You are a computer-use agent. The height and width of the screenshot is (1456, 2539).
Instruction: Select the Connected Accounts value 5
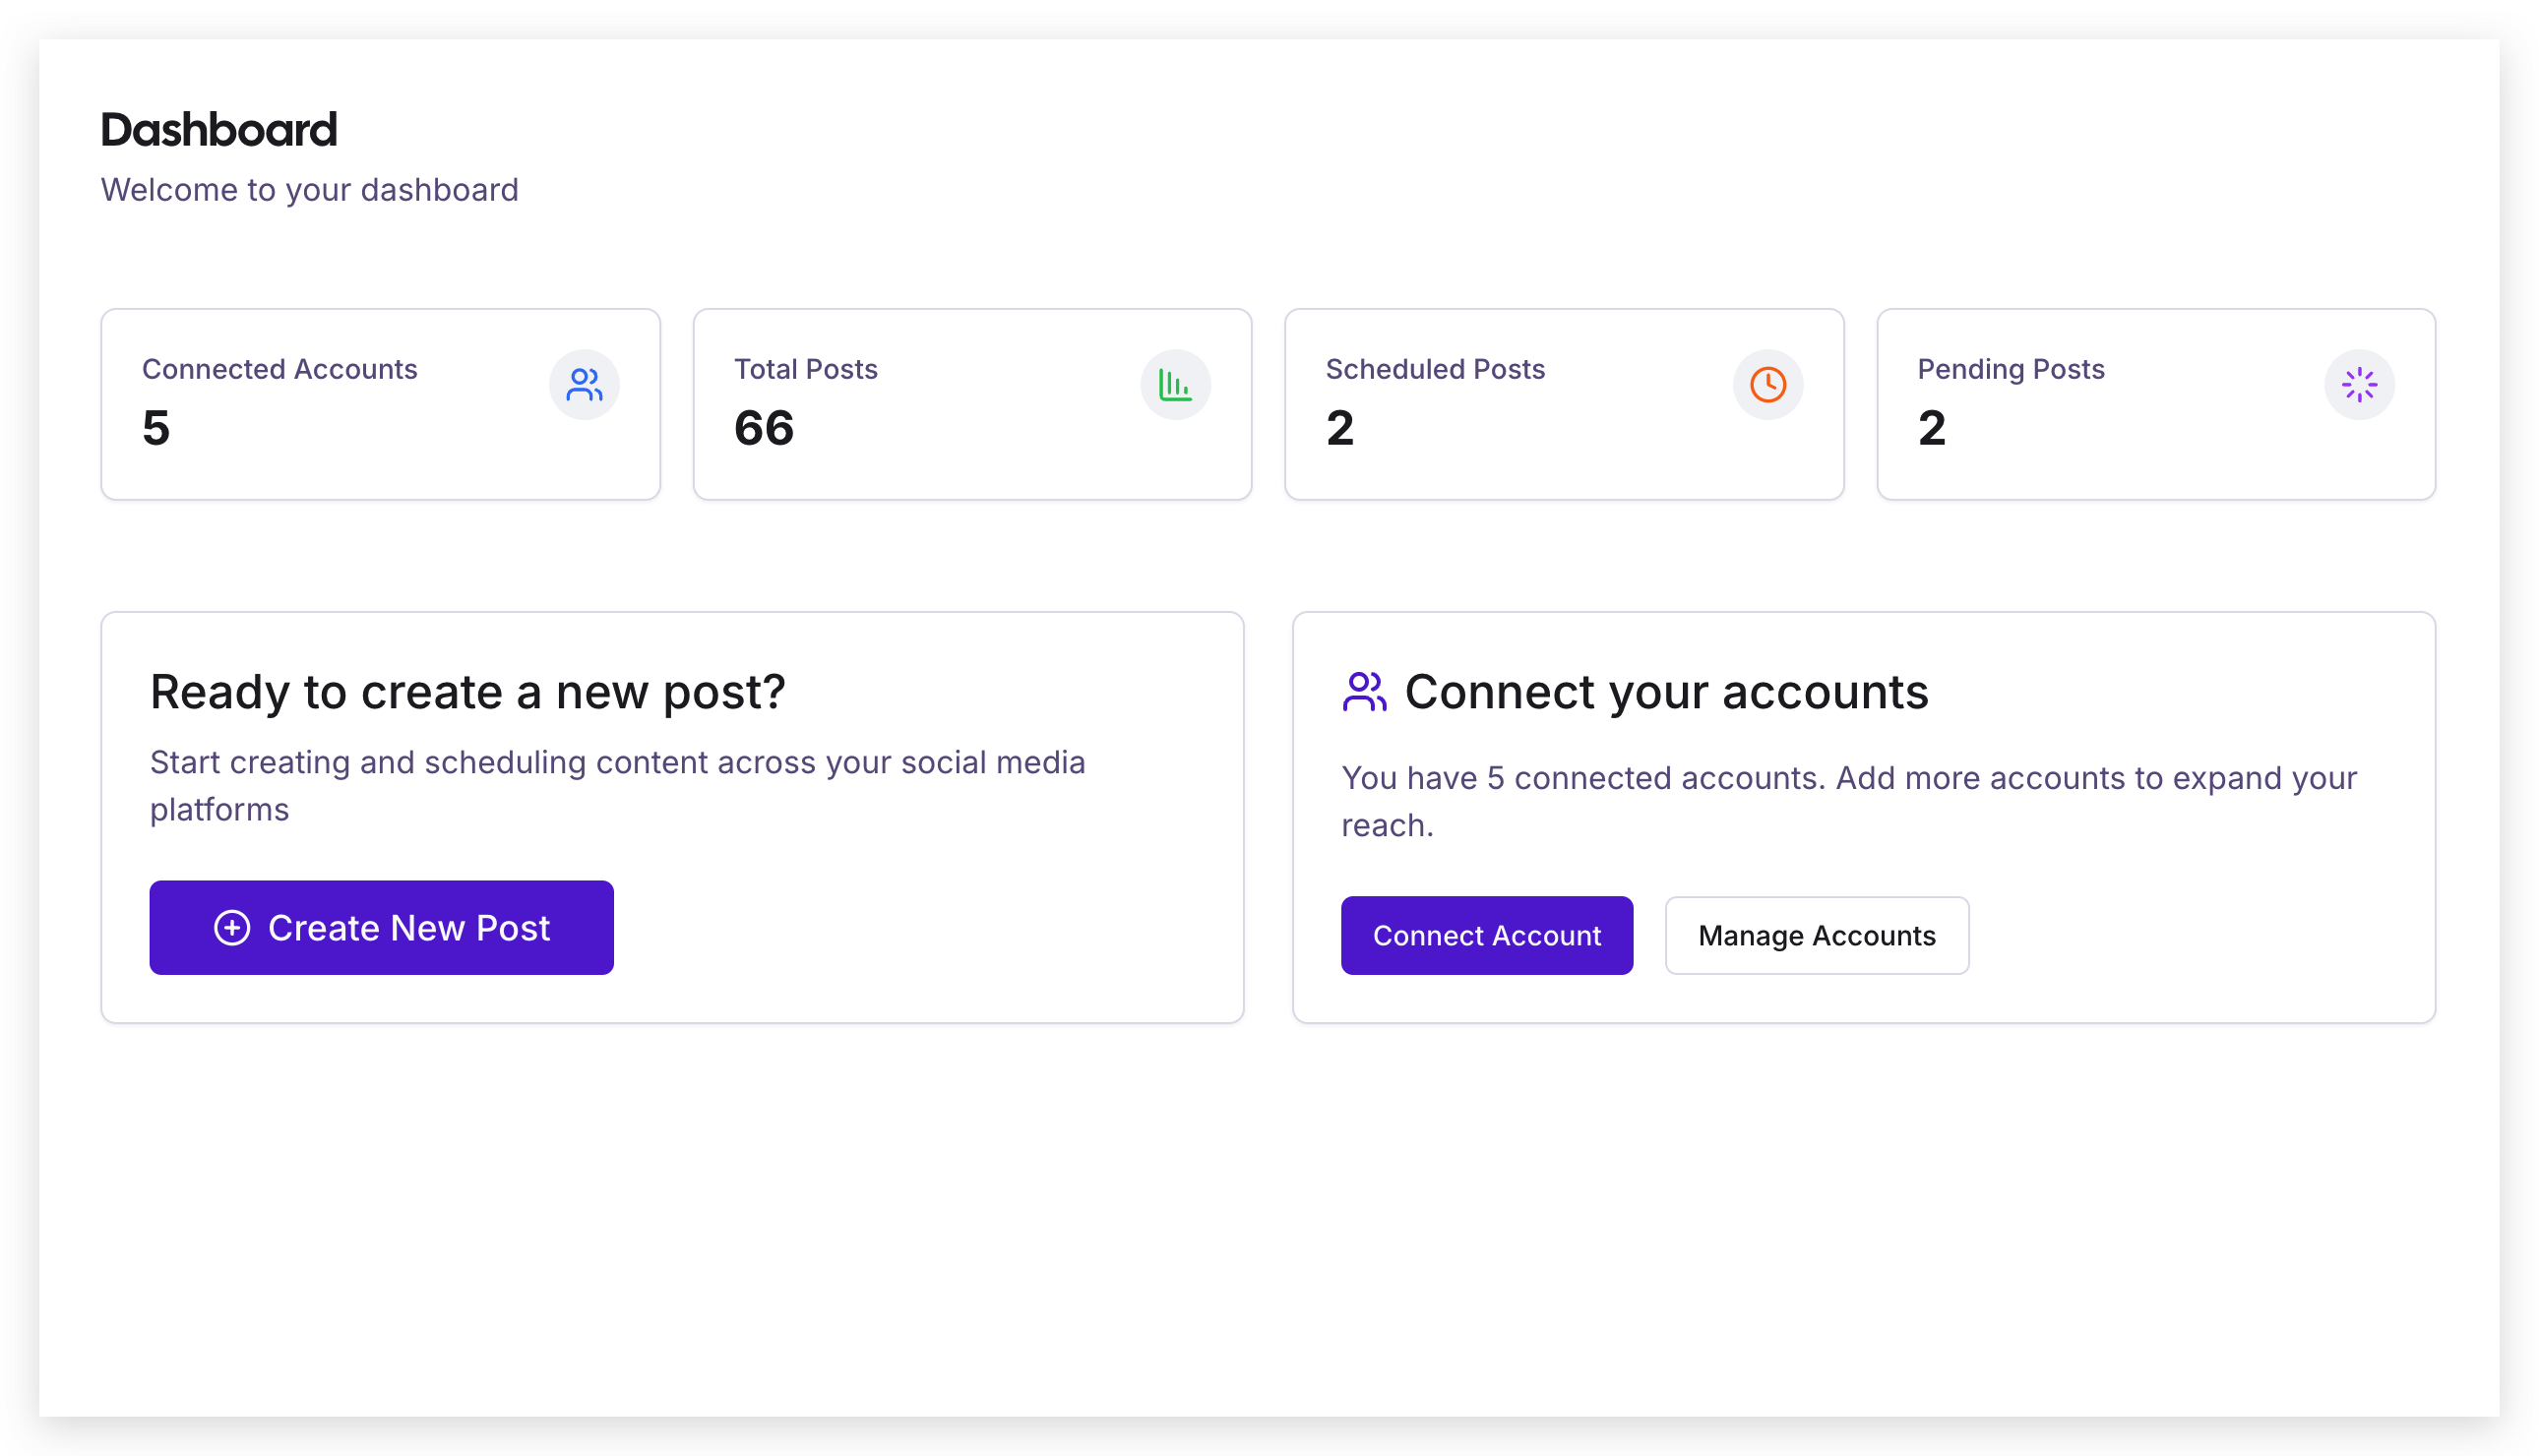click(x=156, y=428)
